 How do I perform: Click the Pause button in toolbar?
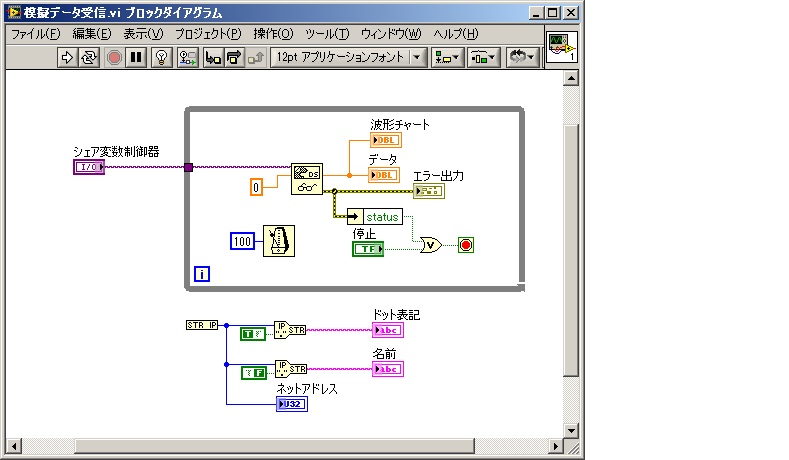coord(136,57)
